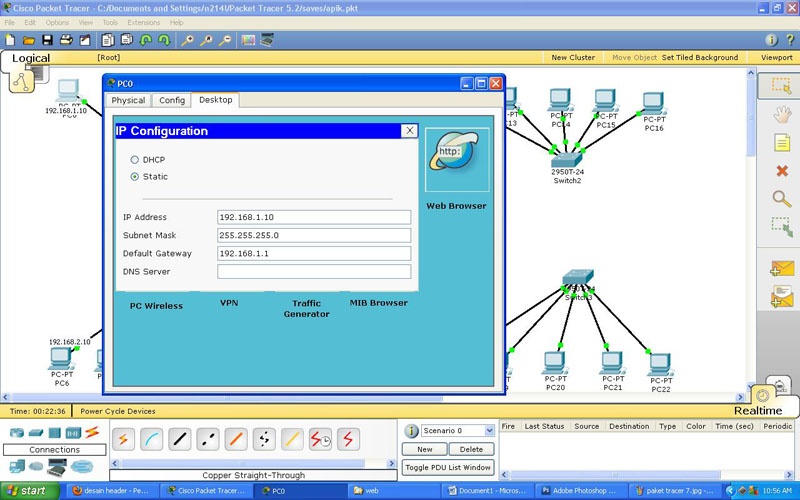Open the File menu
The image size is (800, 500).
tap(10, 22)
